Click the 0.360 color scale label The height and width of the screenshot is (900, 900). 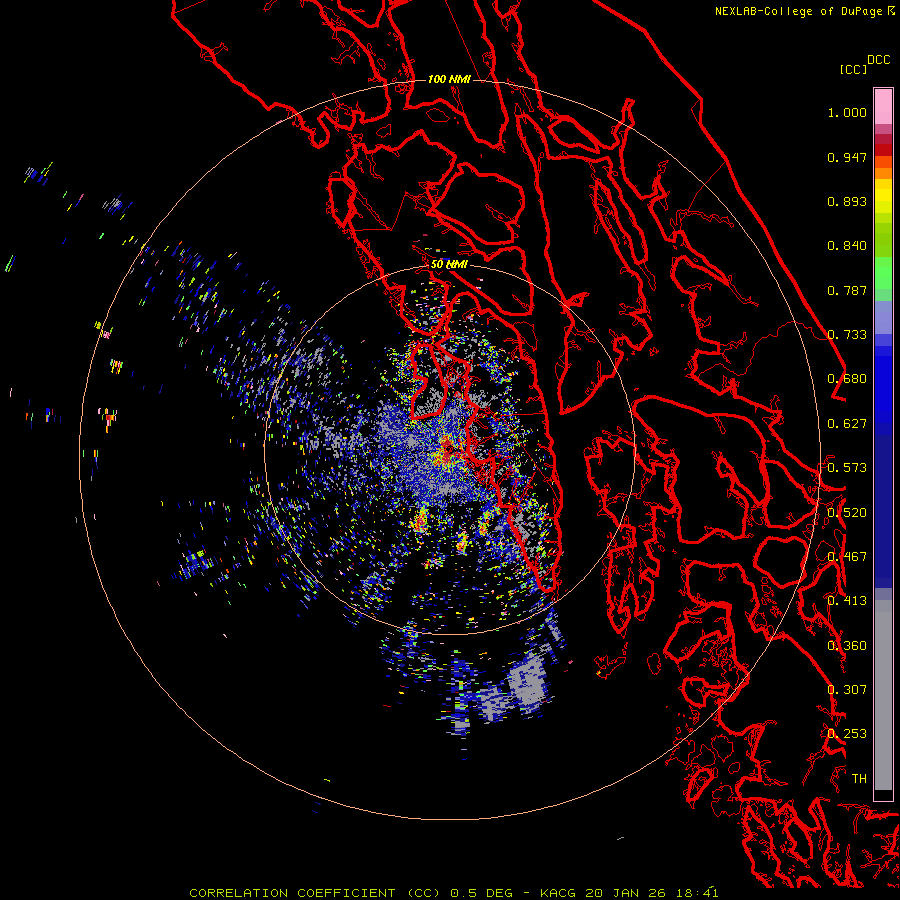click(847, 646)
